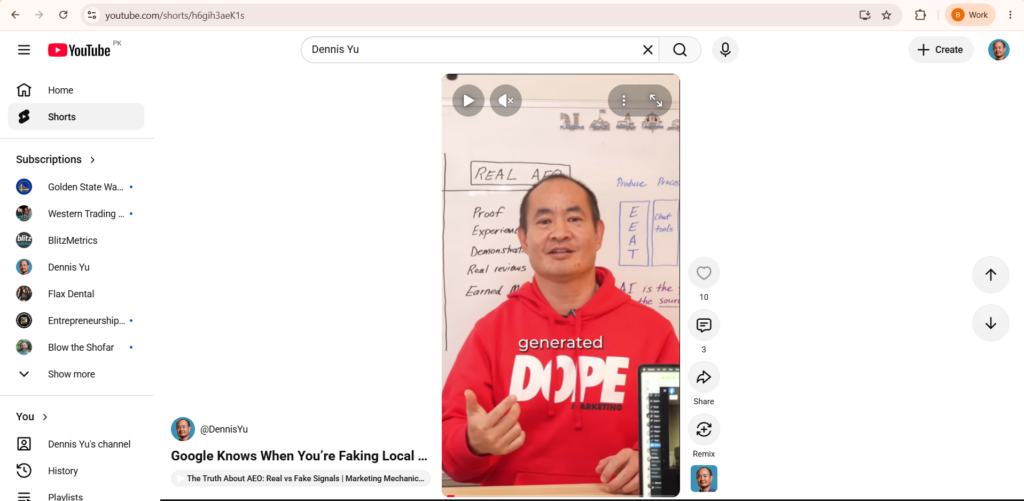Click the magnifier search button
This screenshot has height=501, width=1024.
coord(680,50)
